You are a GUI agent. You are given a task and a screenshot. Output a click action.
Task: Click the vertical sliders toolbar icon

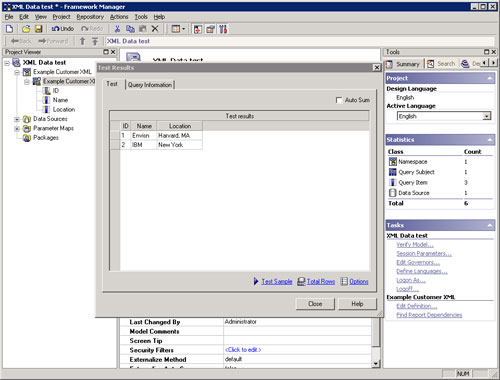pyautogui.click(x=223, y=29)
